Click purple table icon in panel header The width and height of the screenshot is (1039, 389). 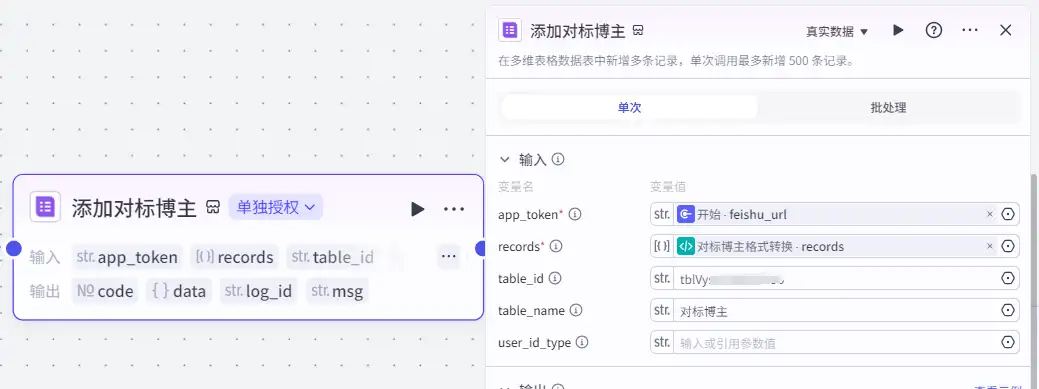pos(510,30)
